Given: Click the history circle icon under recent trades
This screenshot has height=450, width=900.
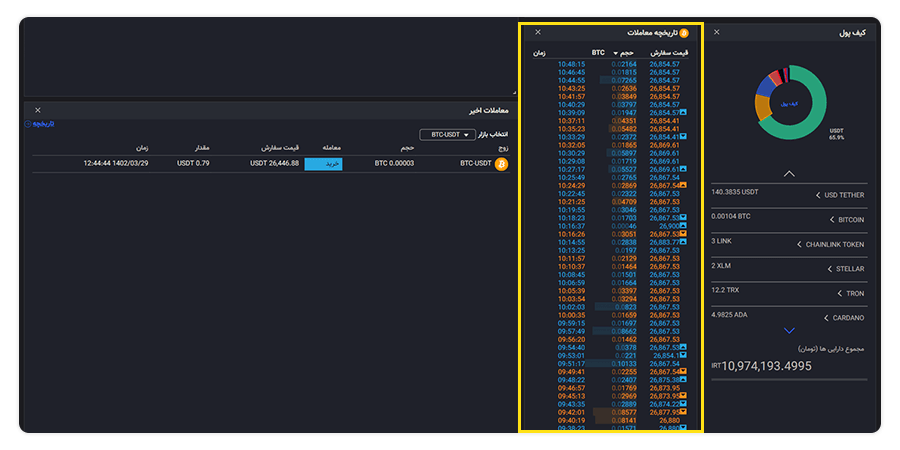Looking at the screenshot, I should pyautogui.click(x=27, y=124).
